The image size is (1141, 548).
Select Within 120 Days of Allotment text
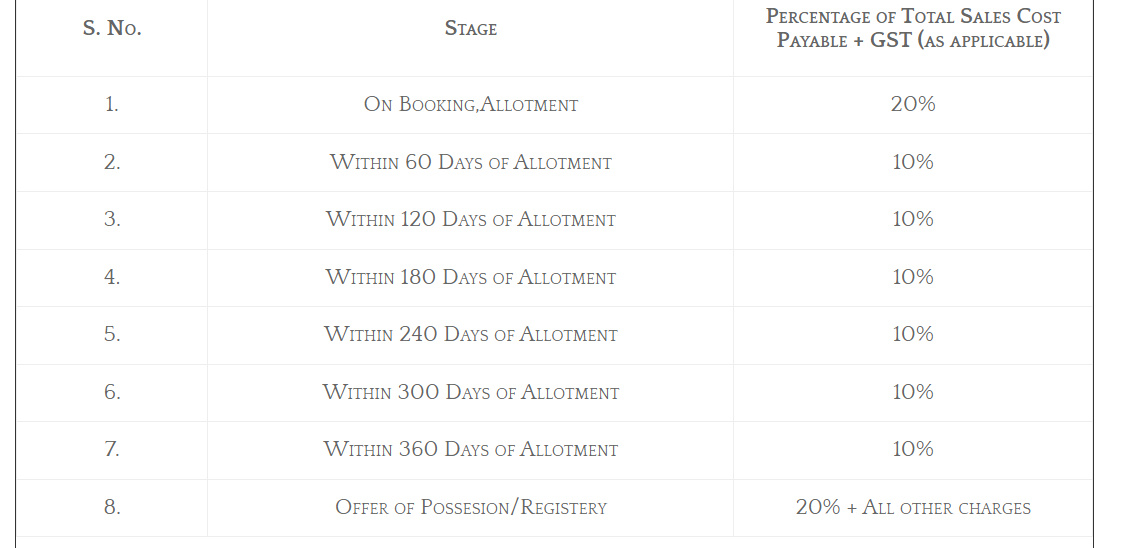[x=470, y=219]
